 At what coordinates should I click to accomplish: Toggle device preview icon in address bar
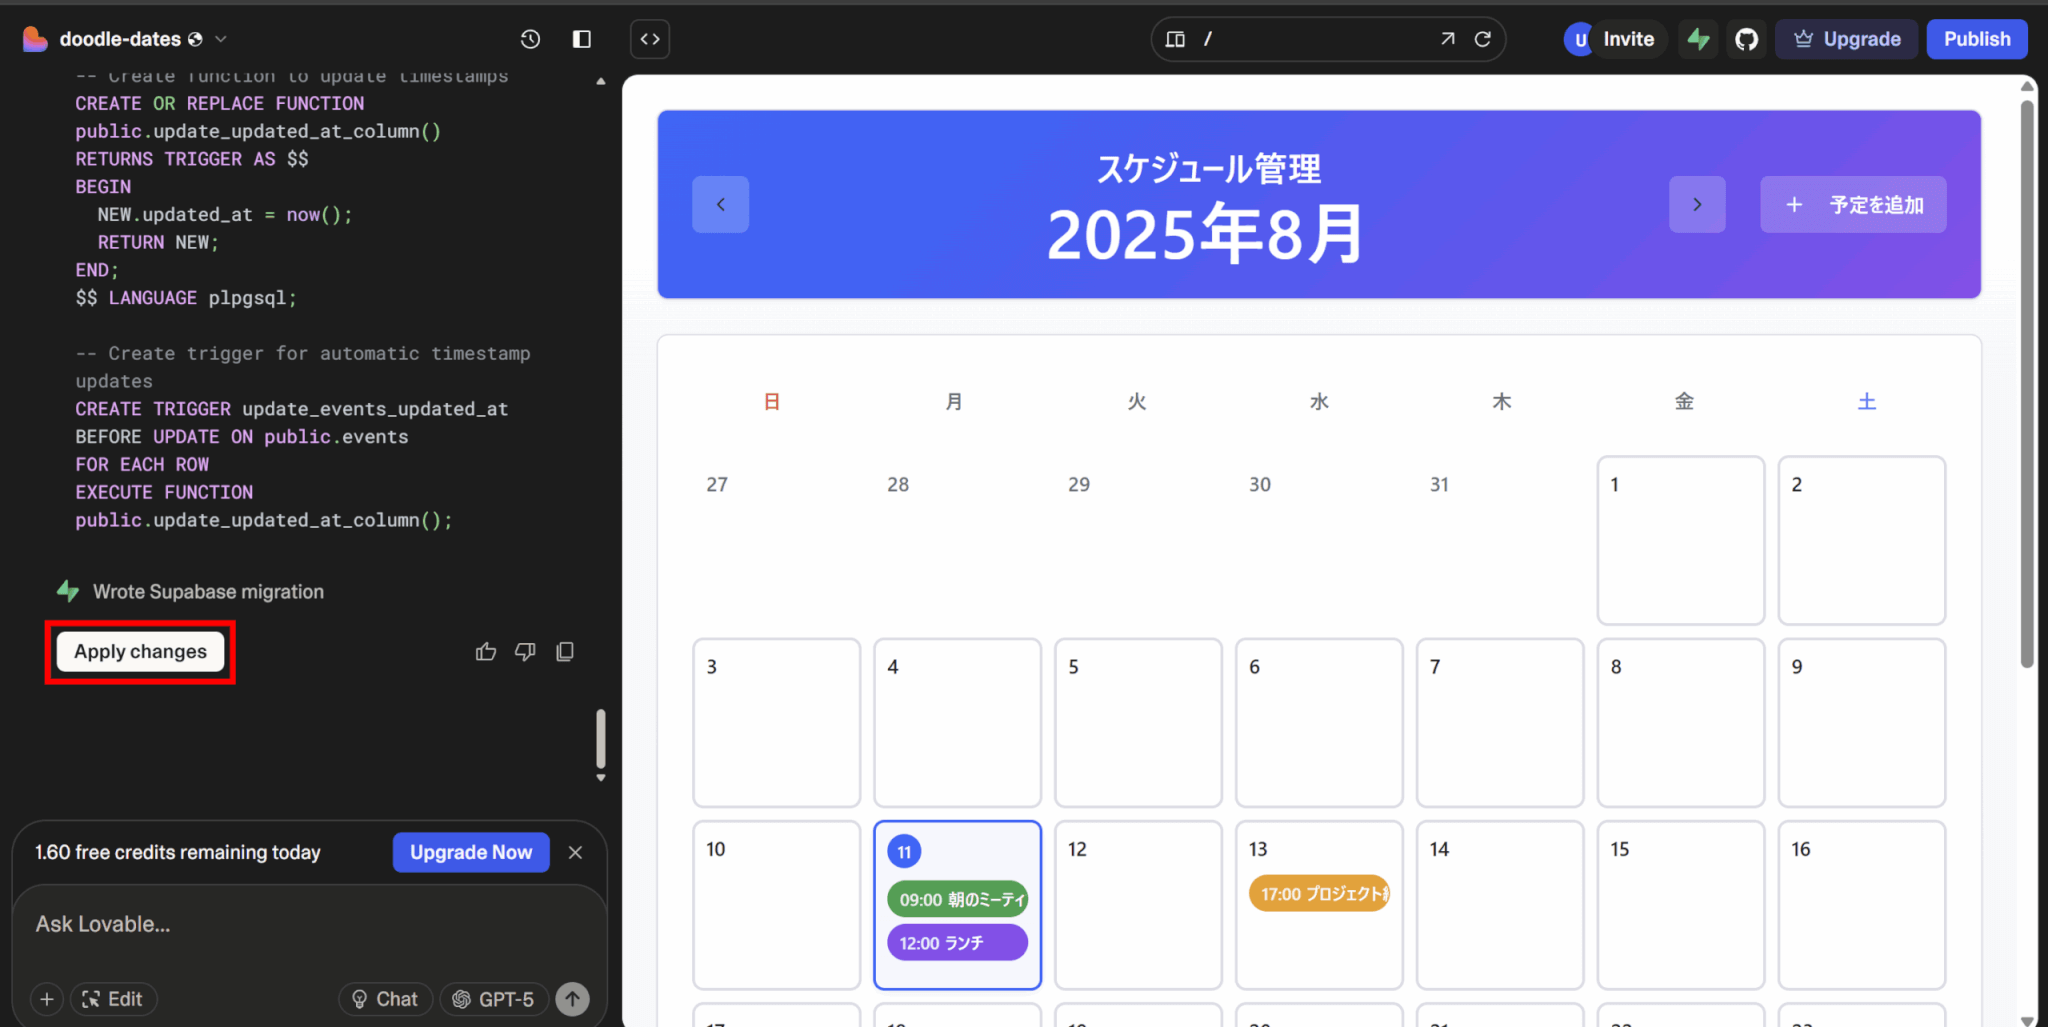[1176, 39]
